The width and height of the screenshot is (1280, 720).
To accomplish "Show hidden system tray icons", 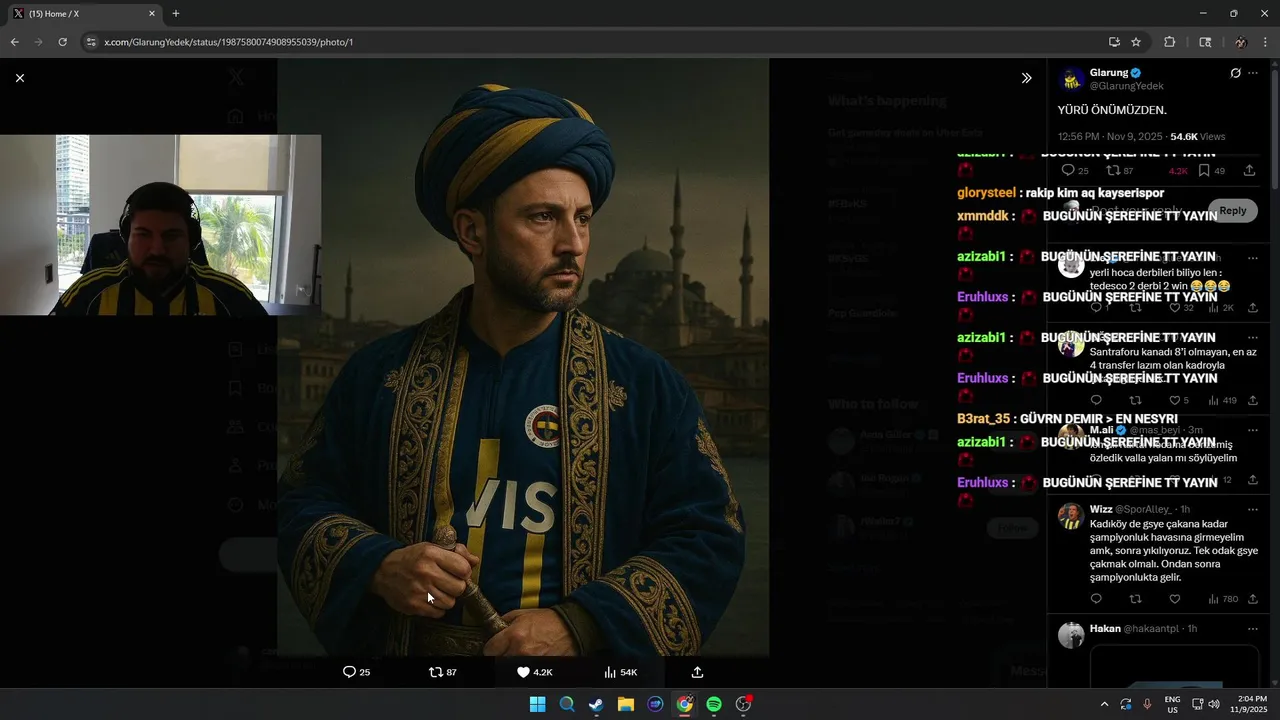I will 1104,704.
